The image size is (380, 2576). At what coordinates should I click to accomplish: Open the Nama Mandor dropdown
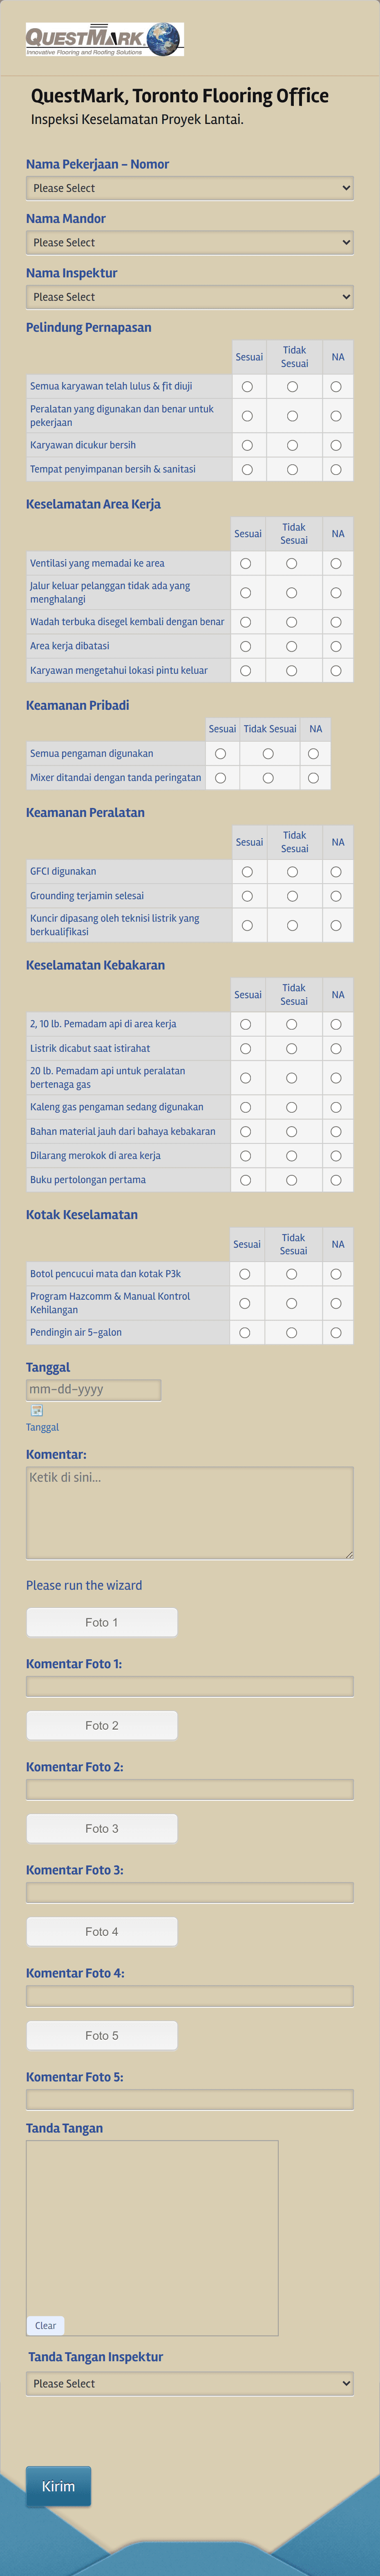(x=189, y=242)
